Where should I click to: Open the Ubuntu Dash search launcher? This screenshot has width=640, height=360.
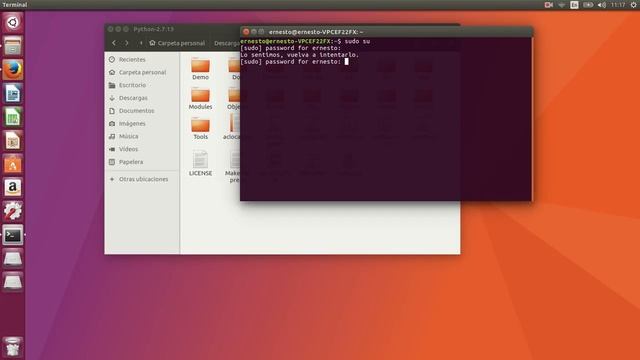13,22
